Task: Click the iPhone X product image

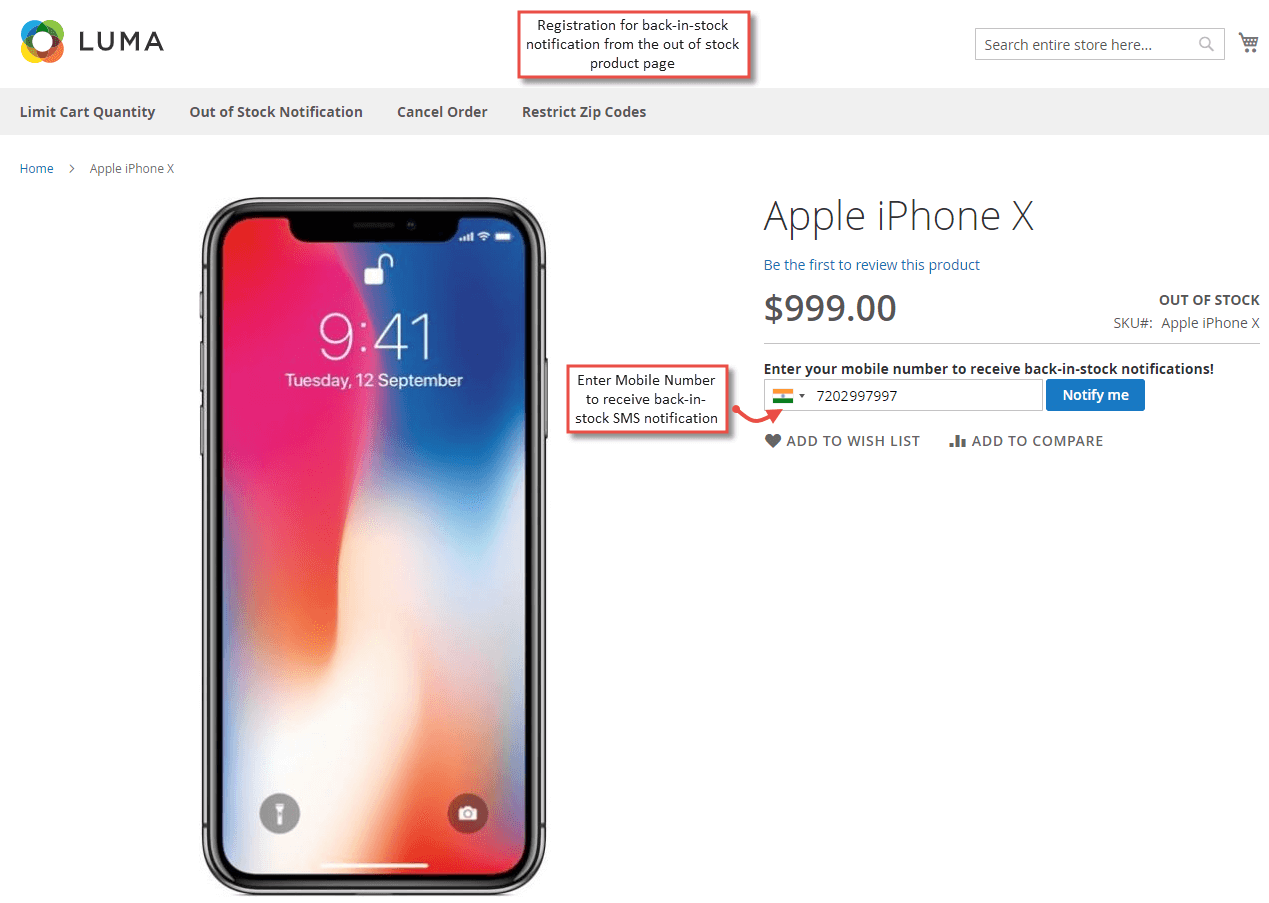Action: coord(374,546)
